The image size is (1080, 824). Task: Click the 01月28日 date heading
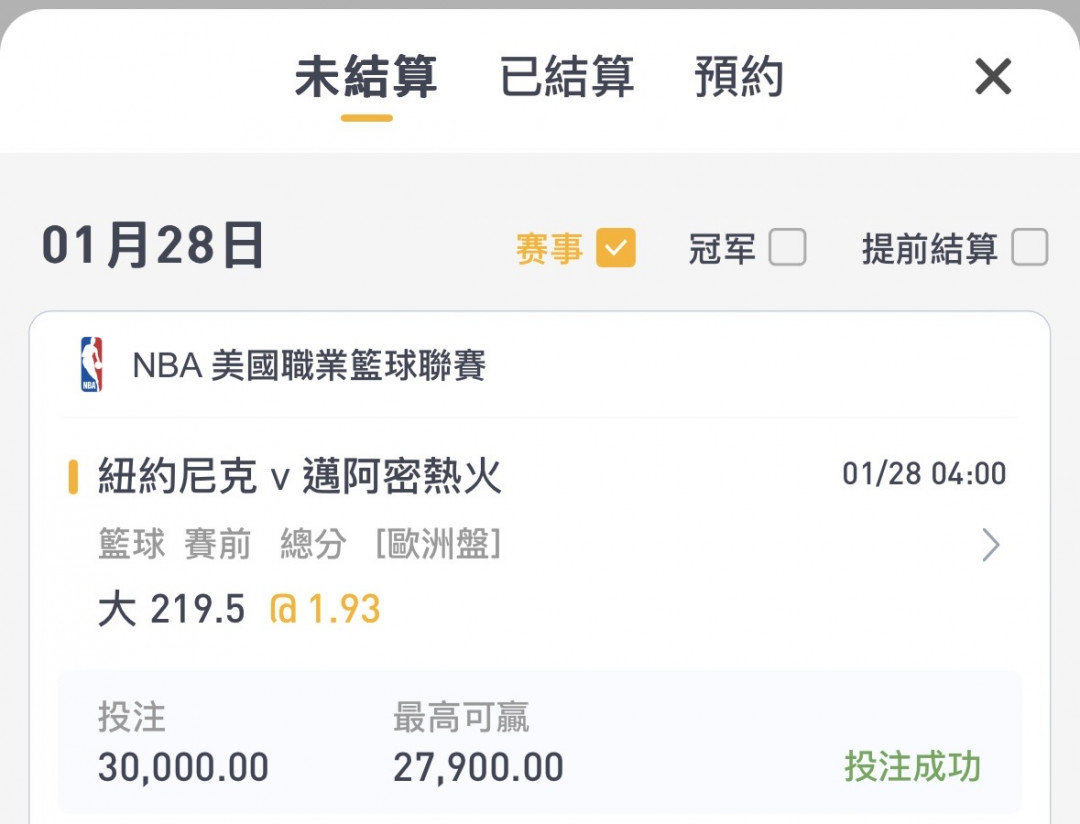152,246
